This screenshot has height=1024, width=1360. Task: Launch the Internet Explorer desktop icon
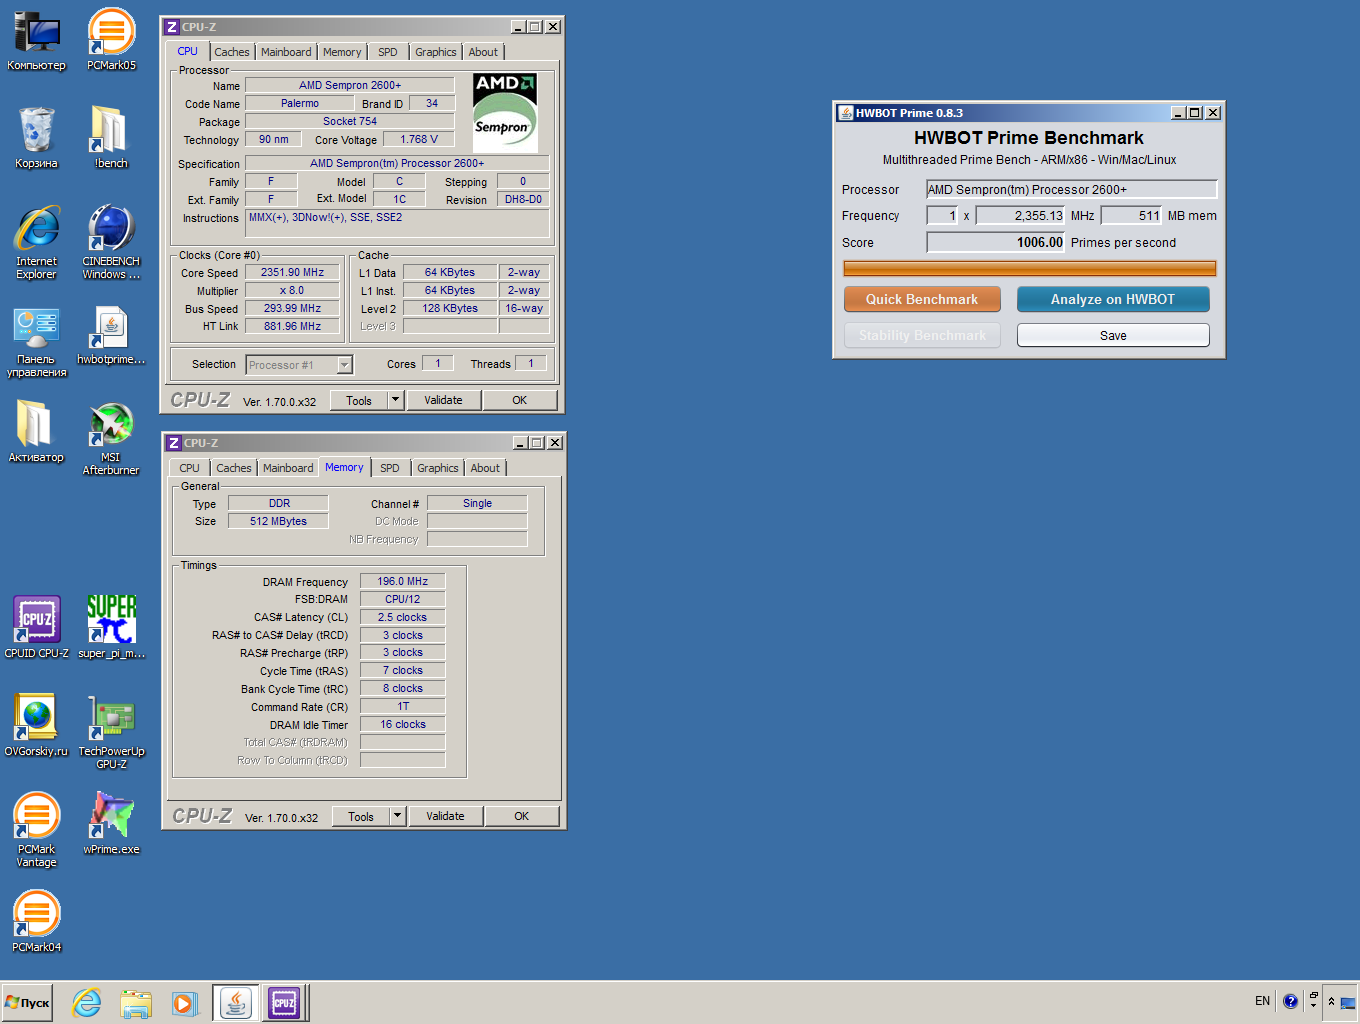[x=37, y=243]
